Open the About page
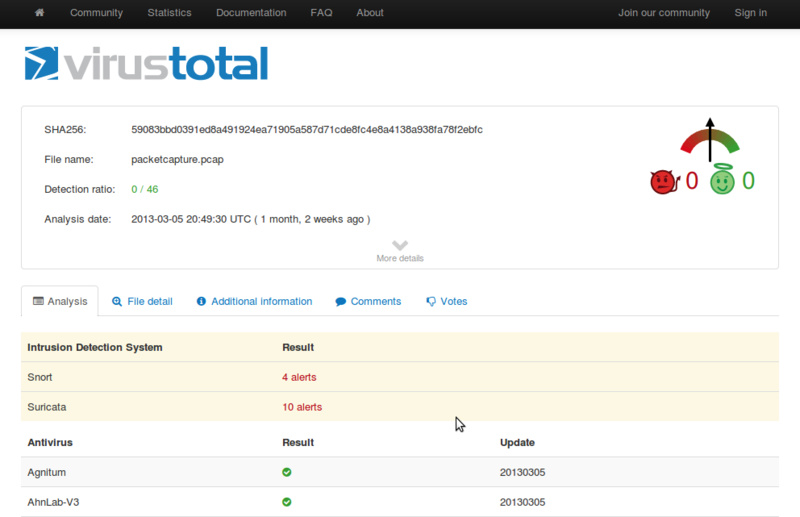Screen dimensions: 800x517 coord(370,13)
